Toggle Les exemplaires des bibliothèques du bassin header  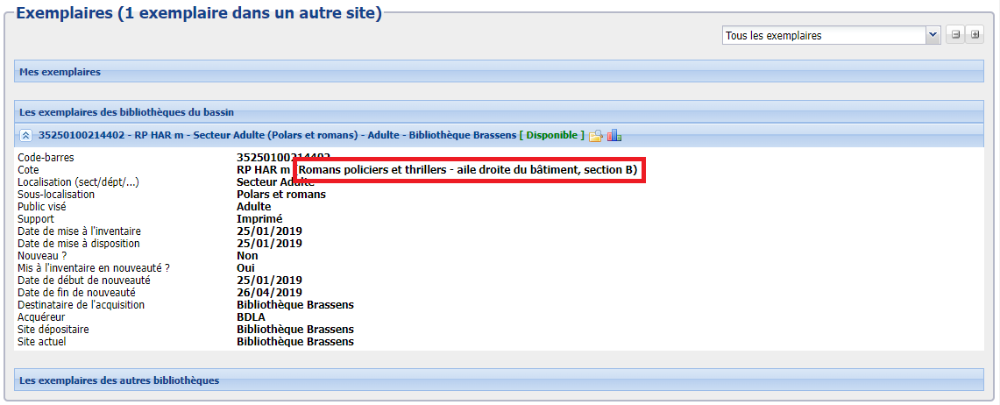tap(499, 112)
